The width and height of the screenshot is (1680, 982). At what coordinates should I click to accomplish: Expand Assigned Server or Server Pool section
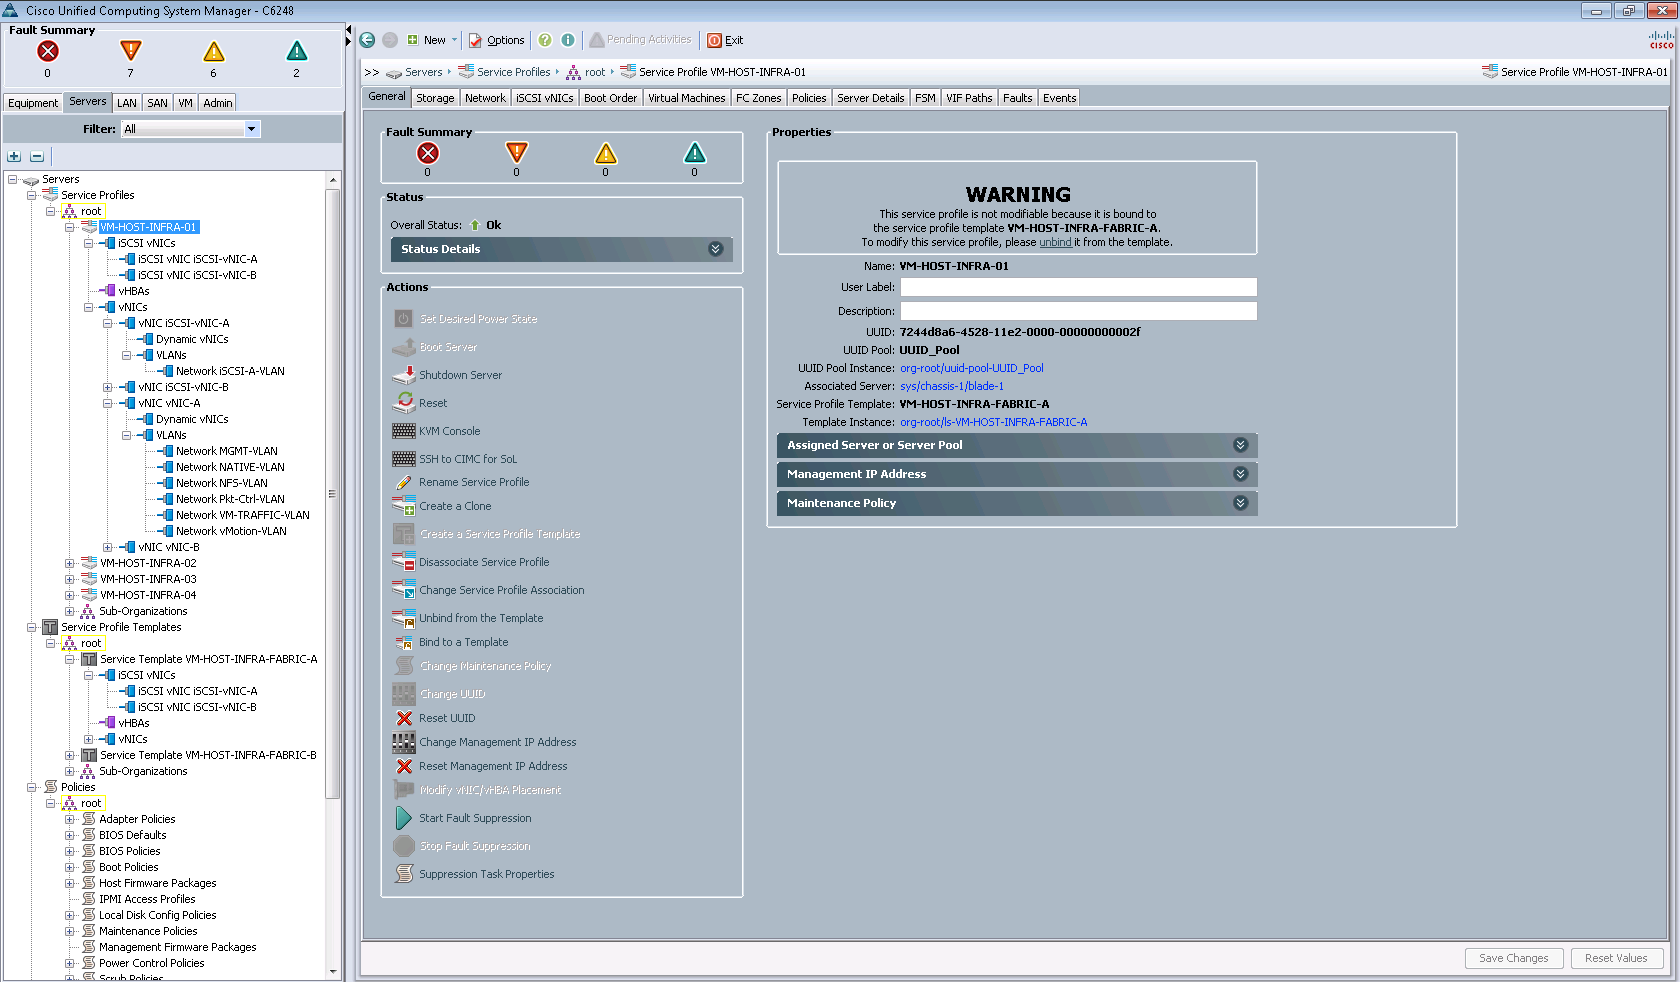[1017, 445]
